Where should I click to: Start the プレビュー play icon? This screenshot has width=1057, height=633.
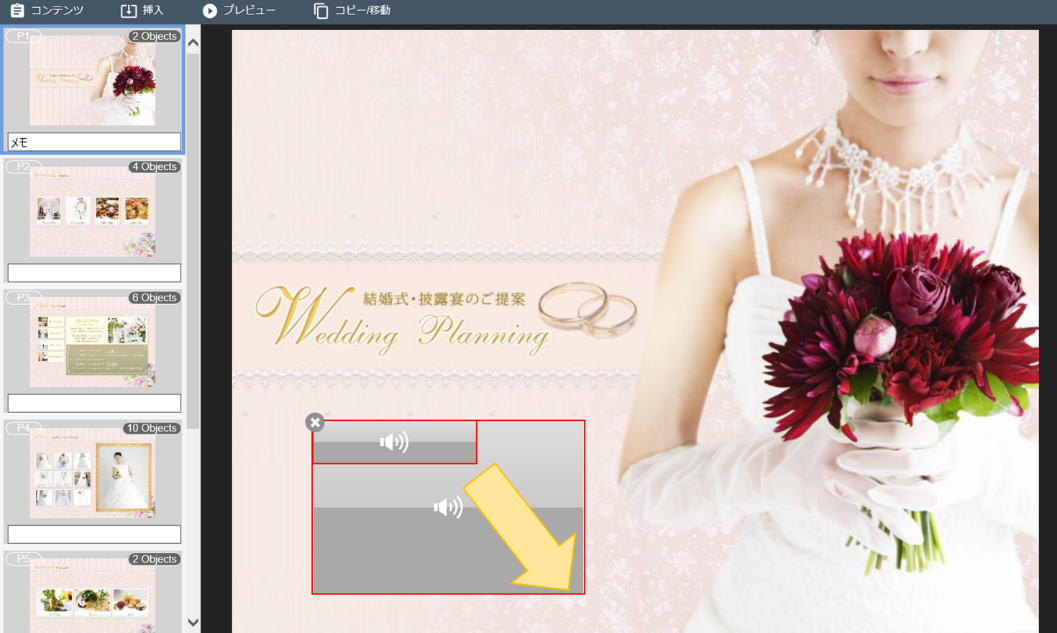tap(209, 11)
